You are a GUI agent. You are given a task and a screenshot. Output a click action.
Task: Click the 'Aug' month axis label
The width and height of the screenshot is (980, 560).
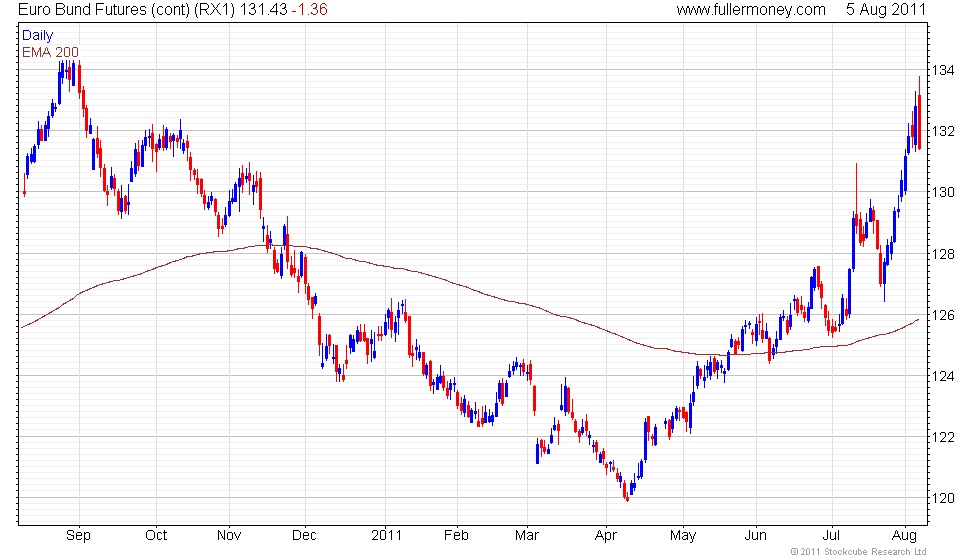click(x=904, y=536)
